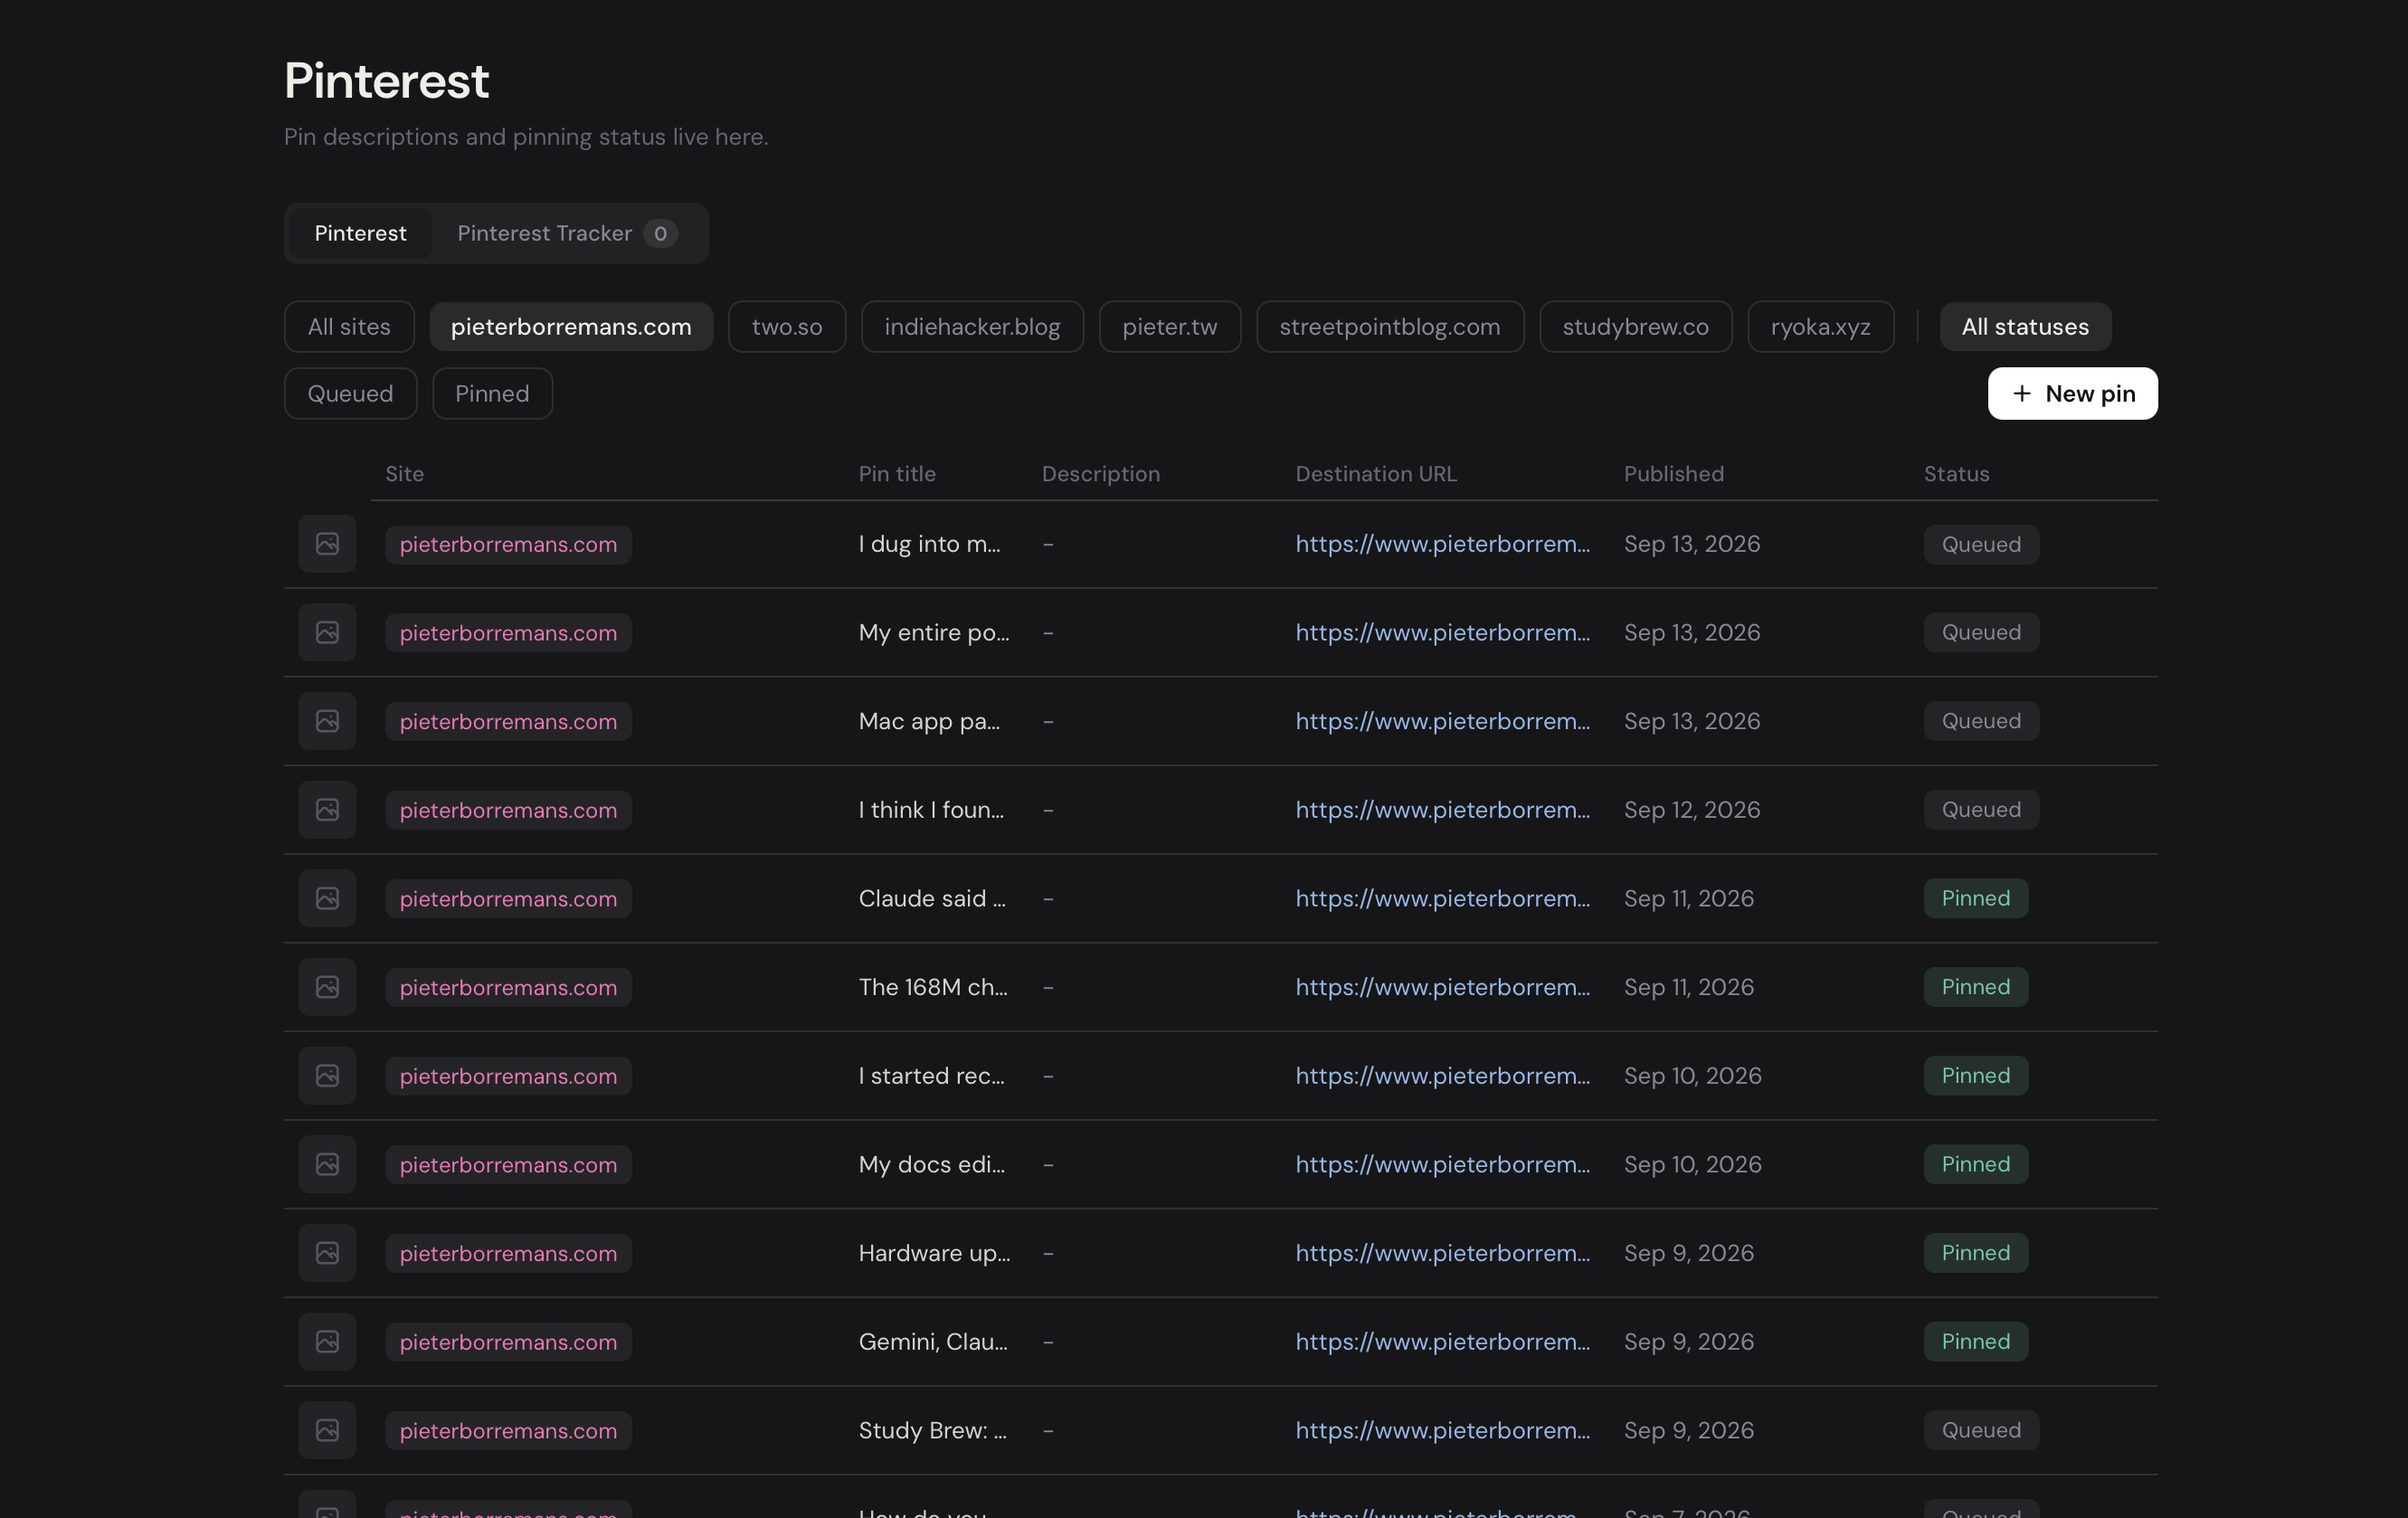The height and width of the screenshot is (1518, 2408).
Task: Select pin title 'Mac app pa...'
Action: 929,721
